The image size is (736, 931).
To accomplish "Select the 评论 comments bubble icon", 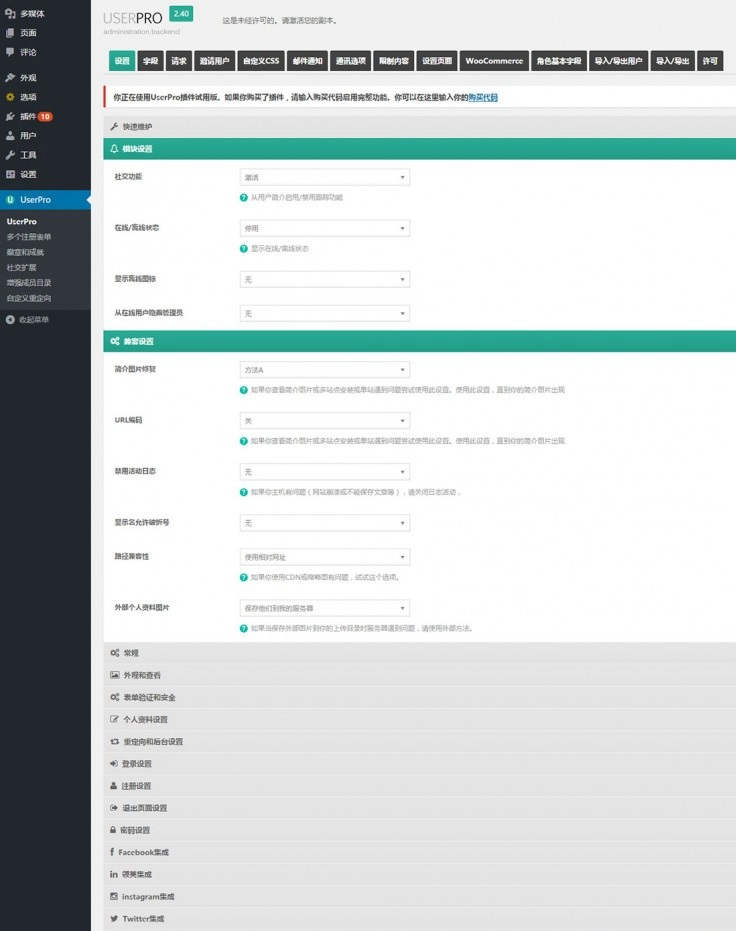I will pyautogui.click(x=10, y=52).
